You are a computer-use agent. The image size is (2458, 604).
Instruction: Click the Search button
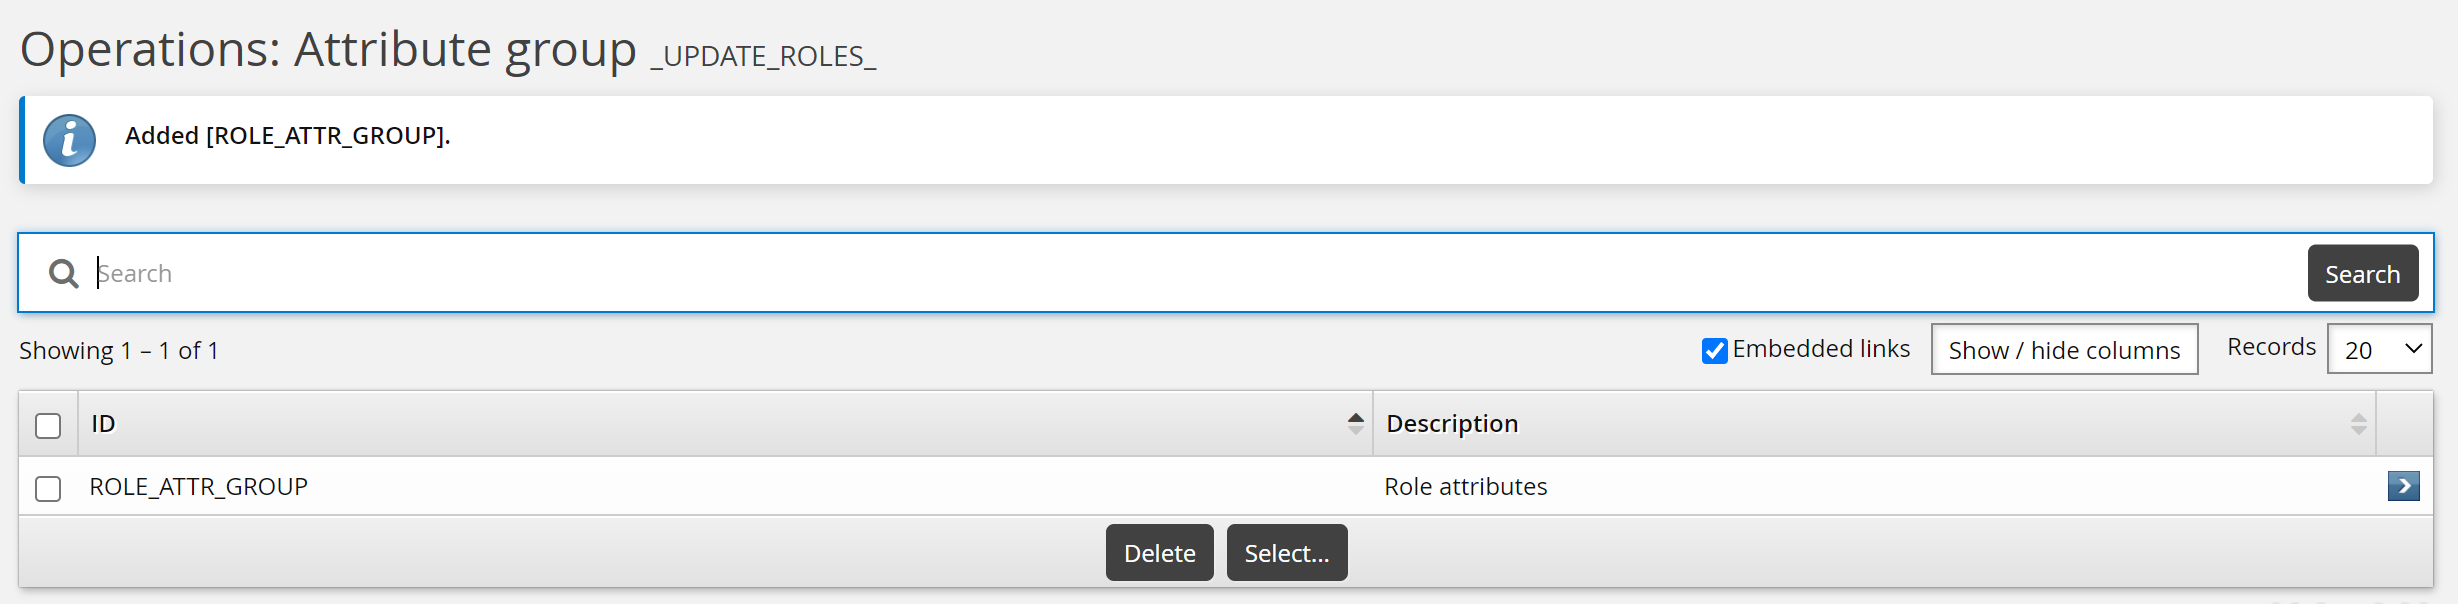[x=2362, y=273]
